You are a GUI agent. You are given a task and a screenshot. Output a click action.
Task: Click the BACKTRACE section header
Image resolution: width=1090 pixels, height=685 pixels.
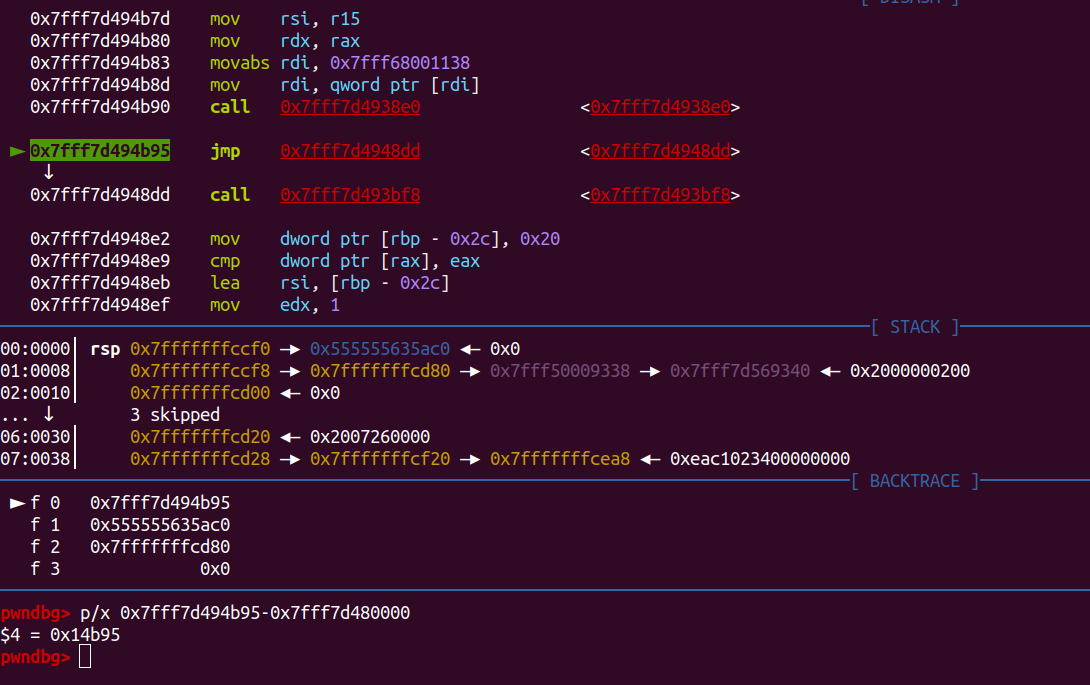tap(914, 481)
